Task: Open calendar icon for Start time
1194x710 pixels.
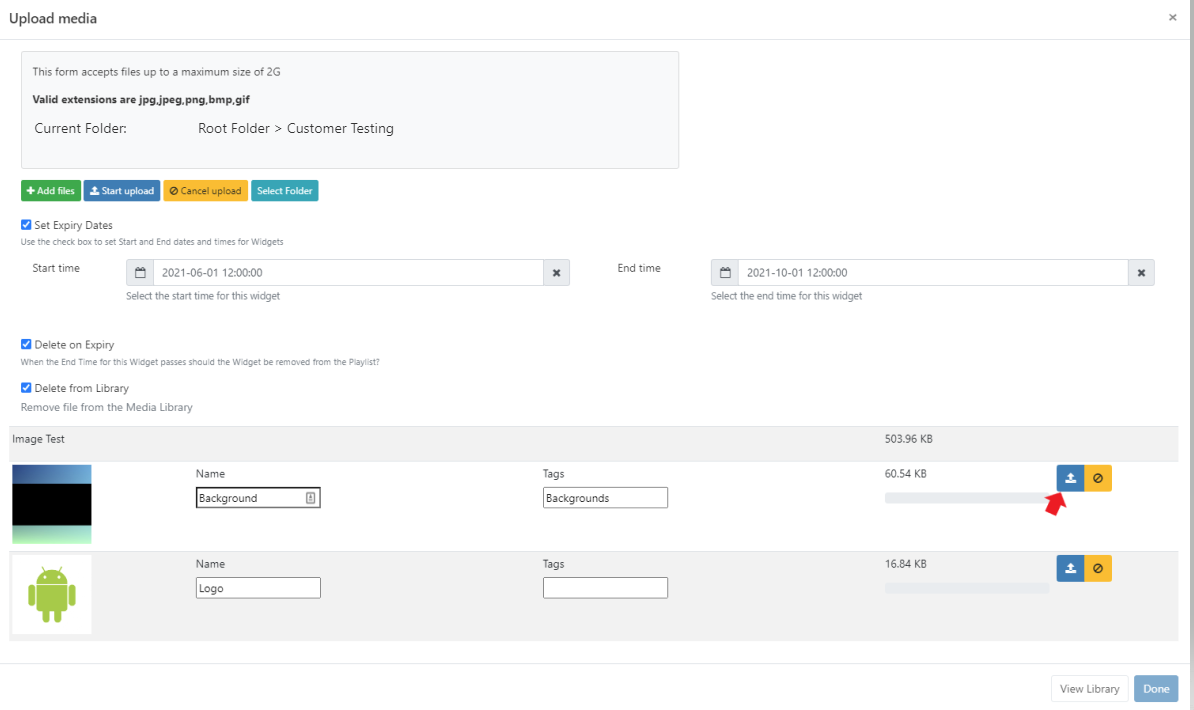Action: pos(140,273)
